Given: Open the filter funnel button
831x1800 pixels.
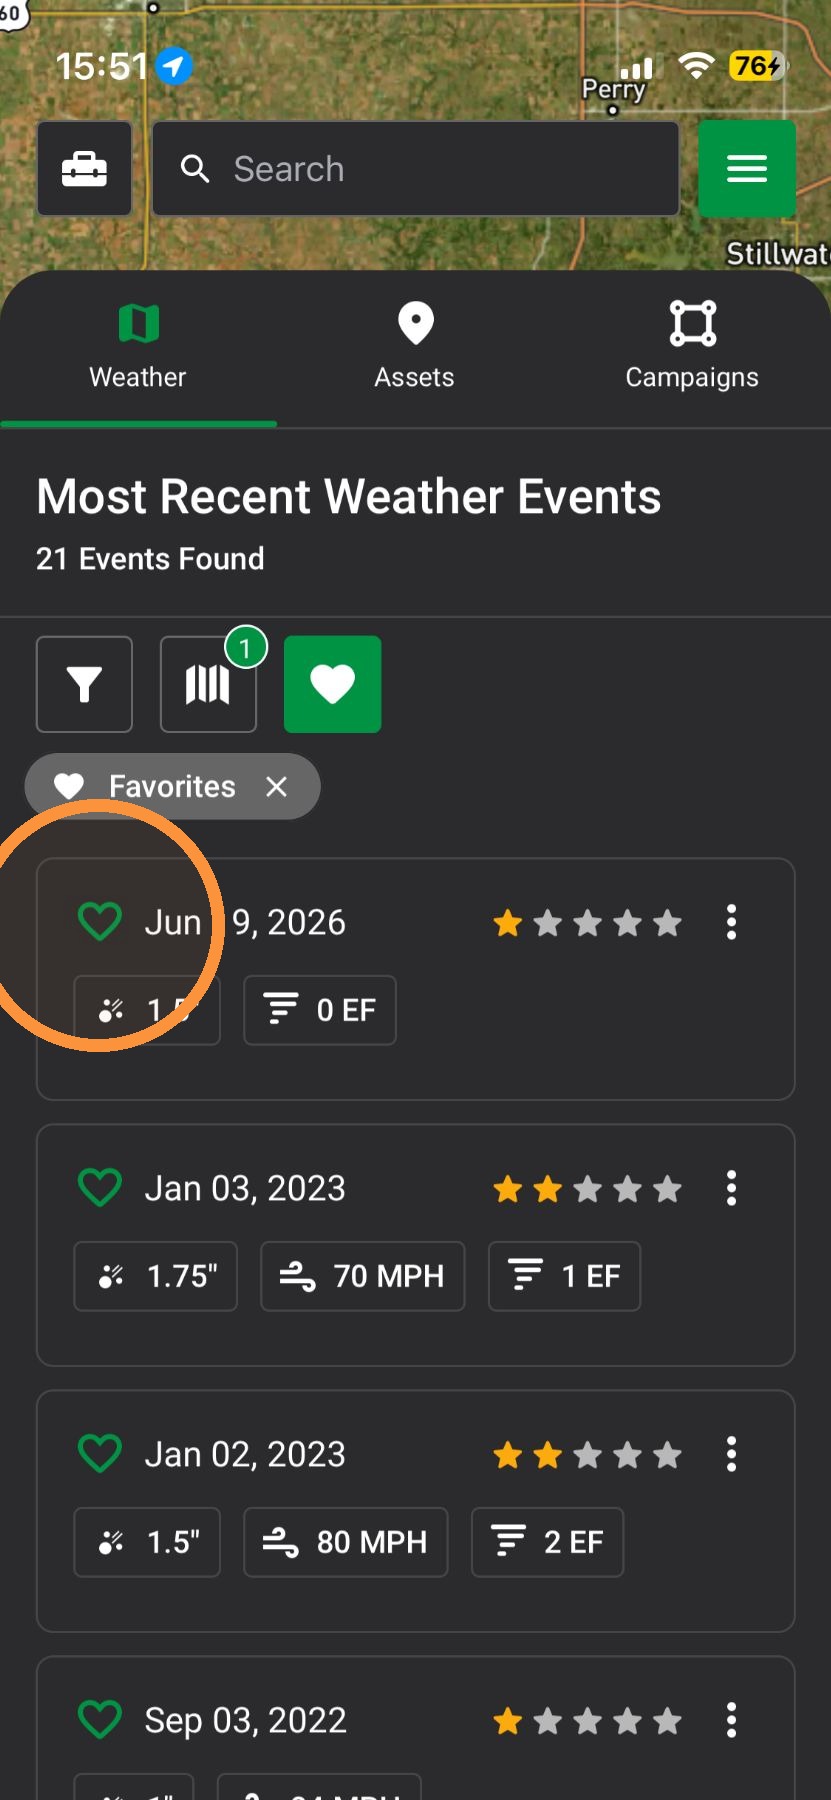Looking at the screenshot, I should coord(85,684).
